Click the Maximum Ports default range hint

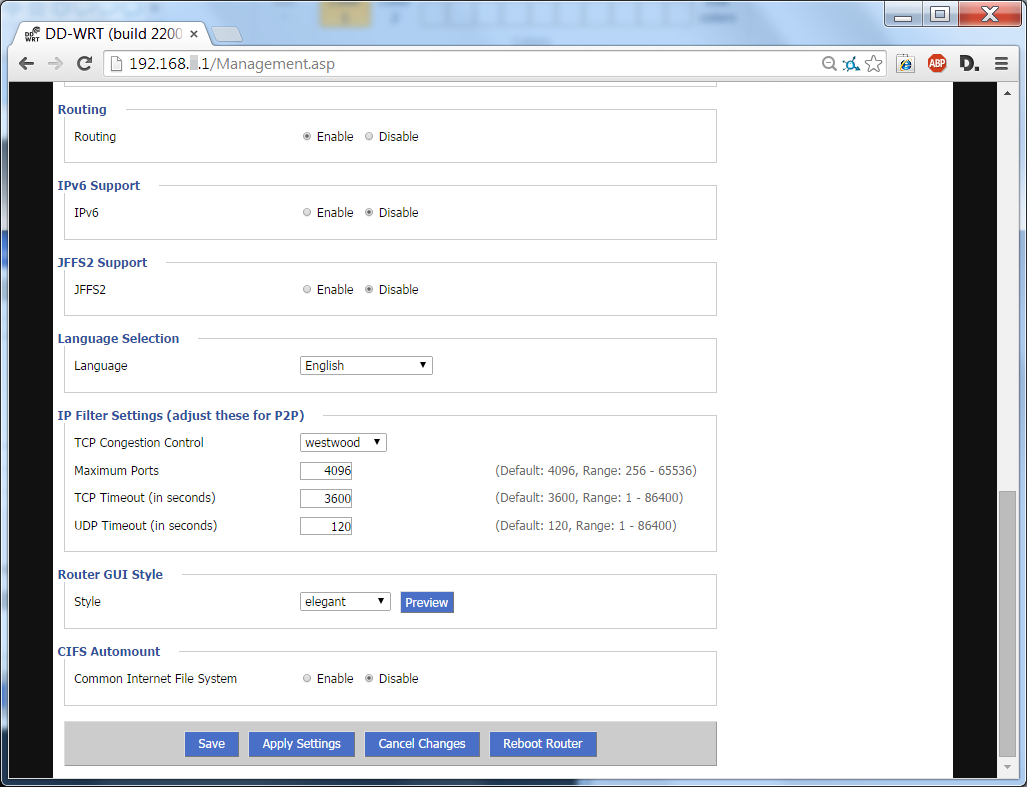click(596, 471)
